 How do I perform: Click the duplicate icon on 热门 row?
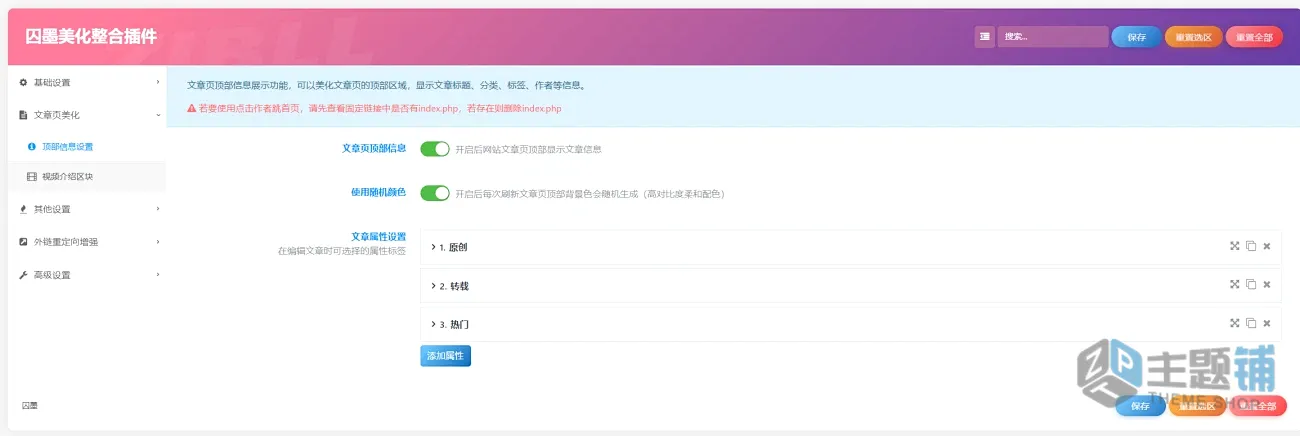[x=1250, y=323]
